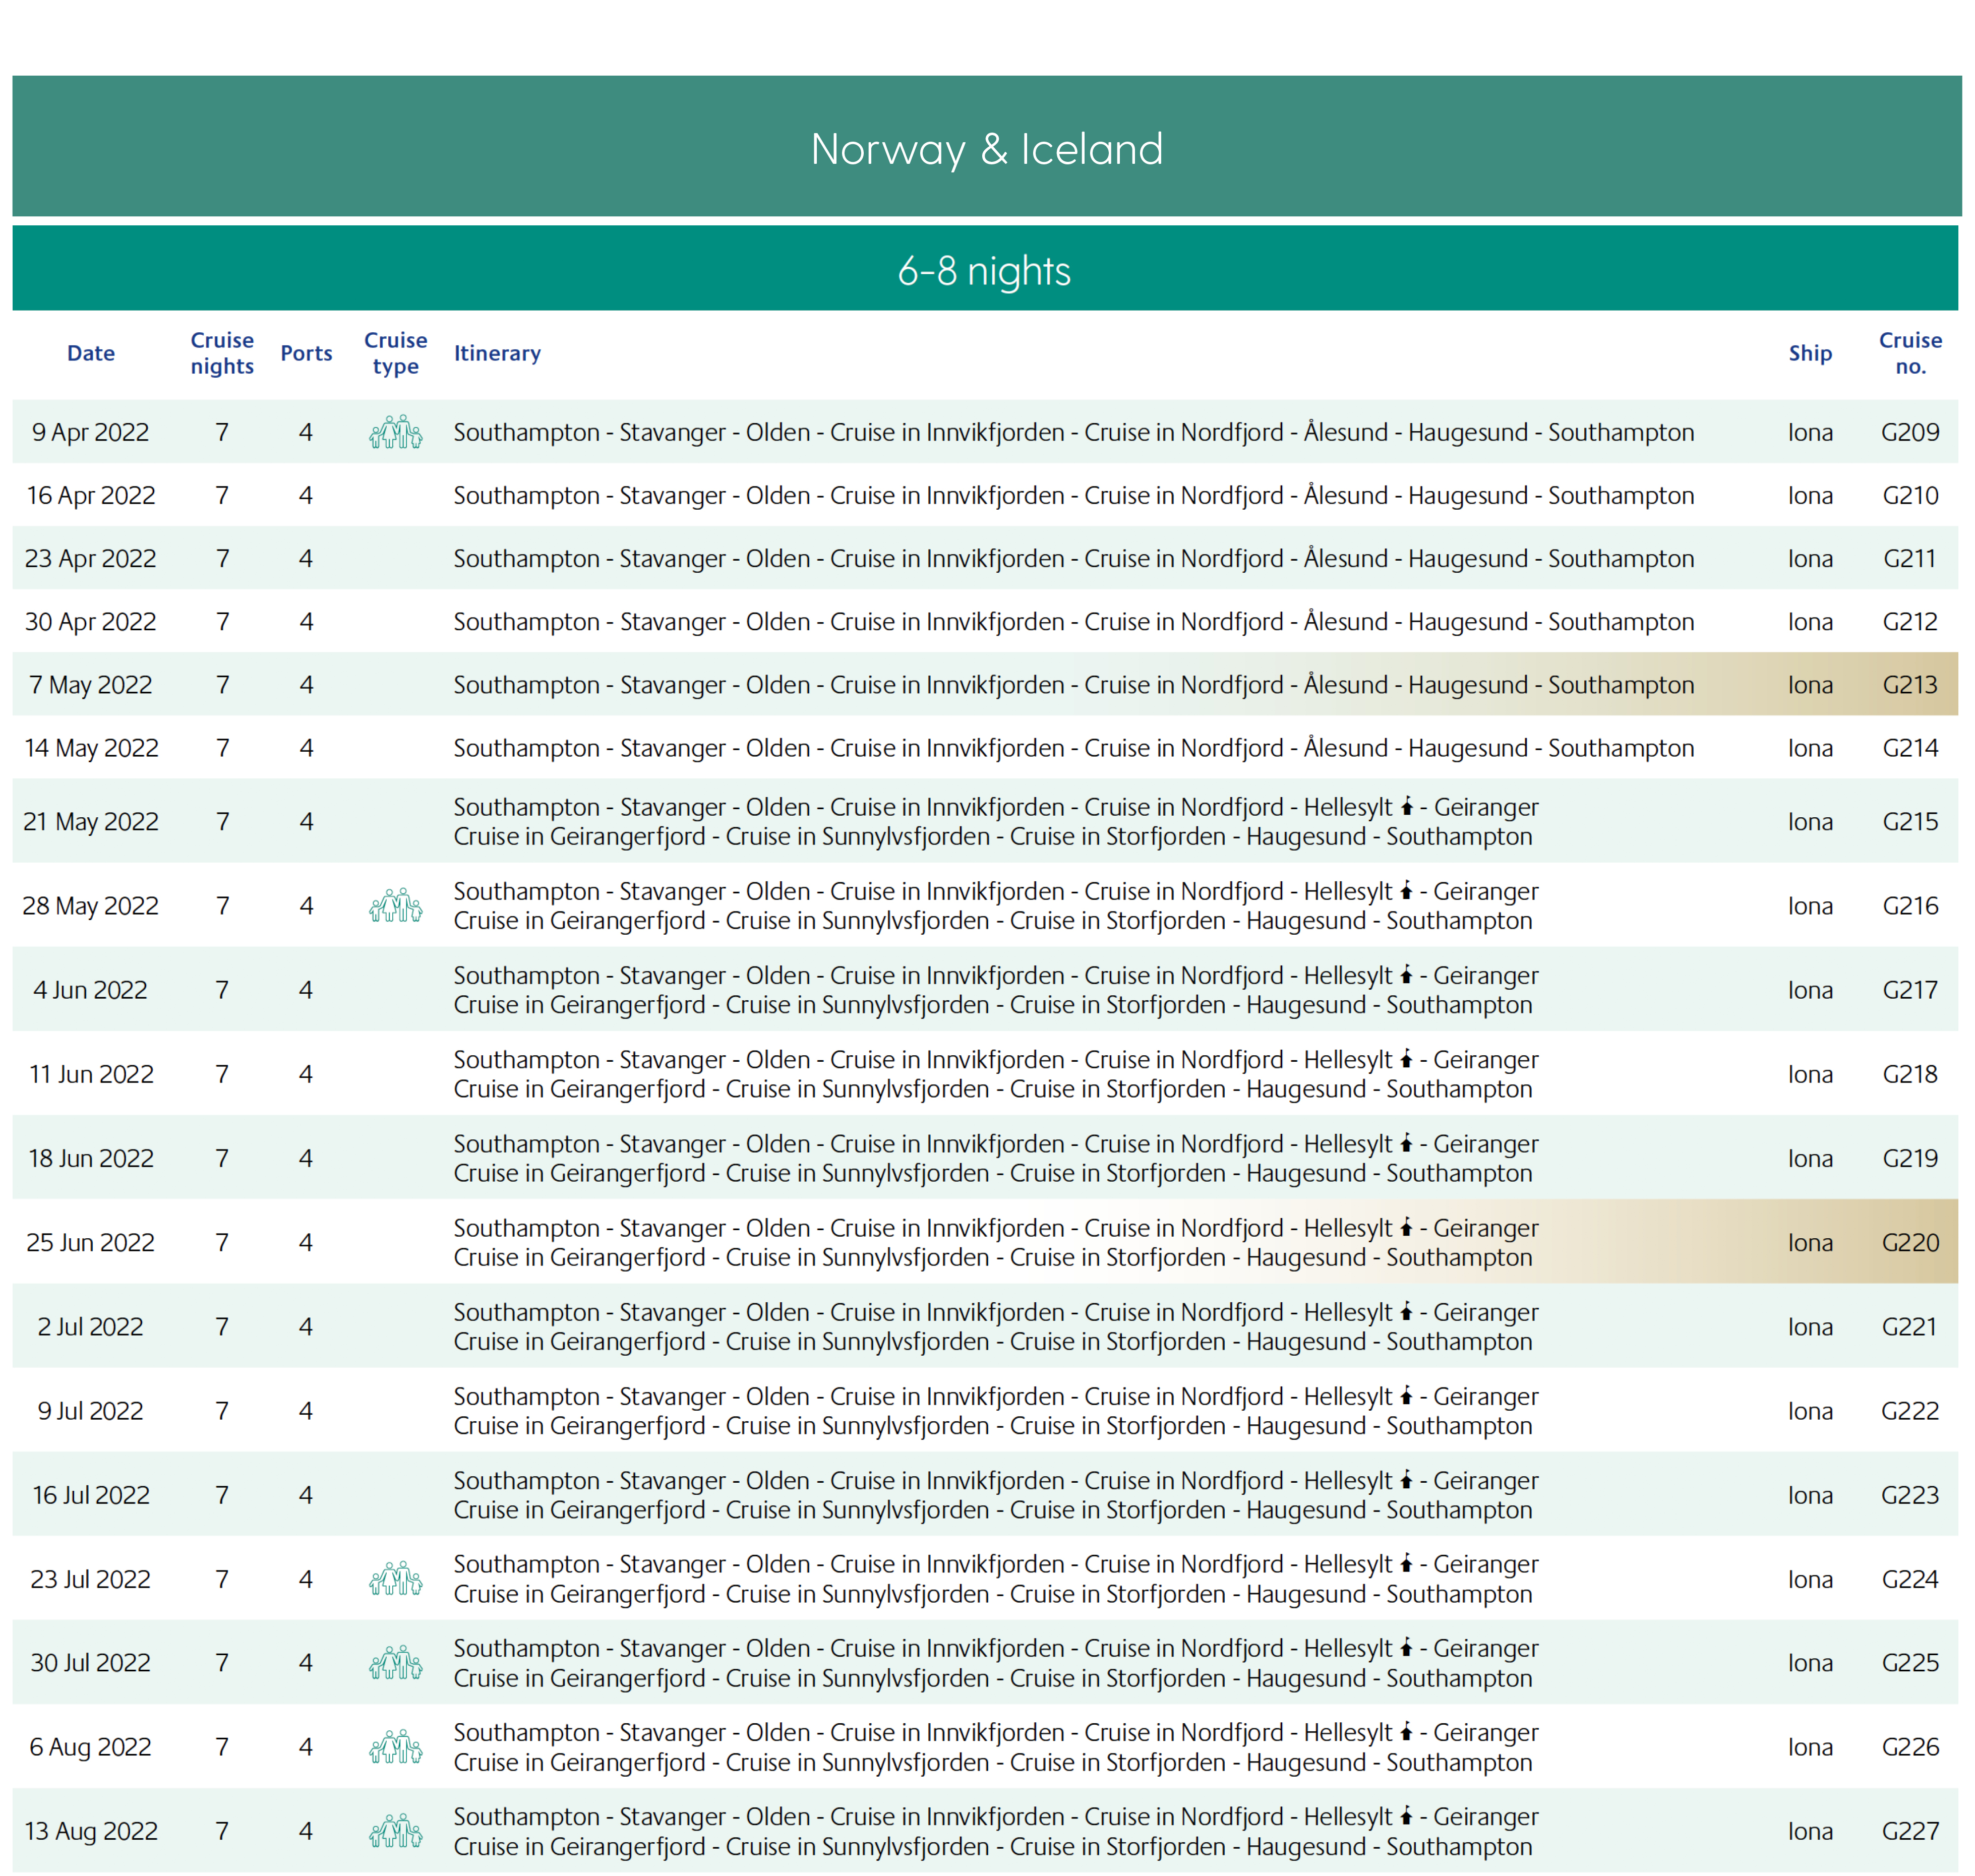Select the date 14 May 2022
The width and height of the screenshot is (1975, 1876).
pos(91,748)
